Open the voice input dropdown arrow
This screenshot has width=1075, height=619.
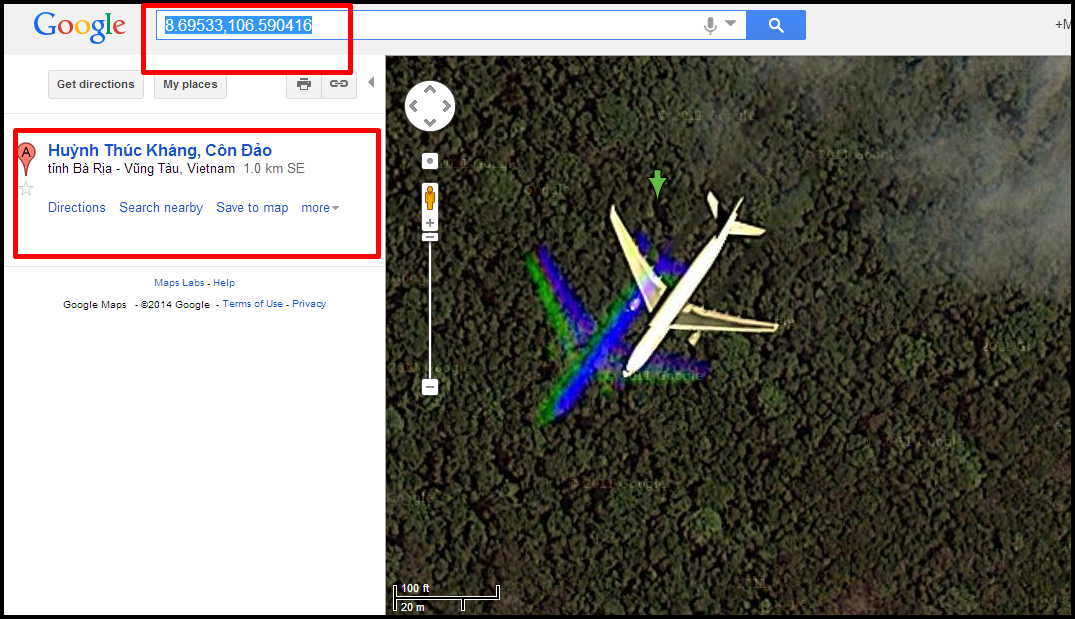click(x=731, y=23)
